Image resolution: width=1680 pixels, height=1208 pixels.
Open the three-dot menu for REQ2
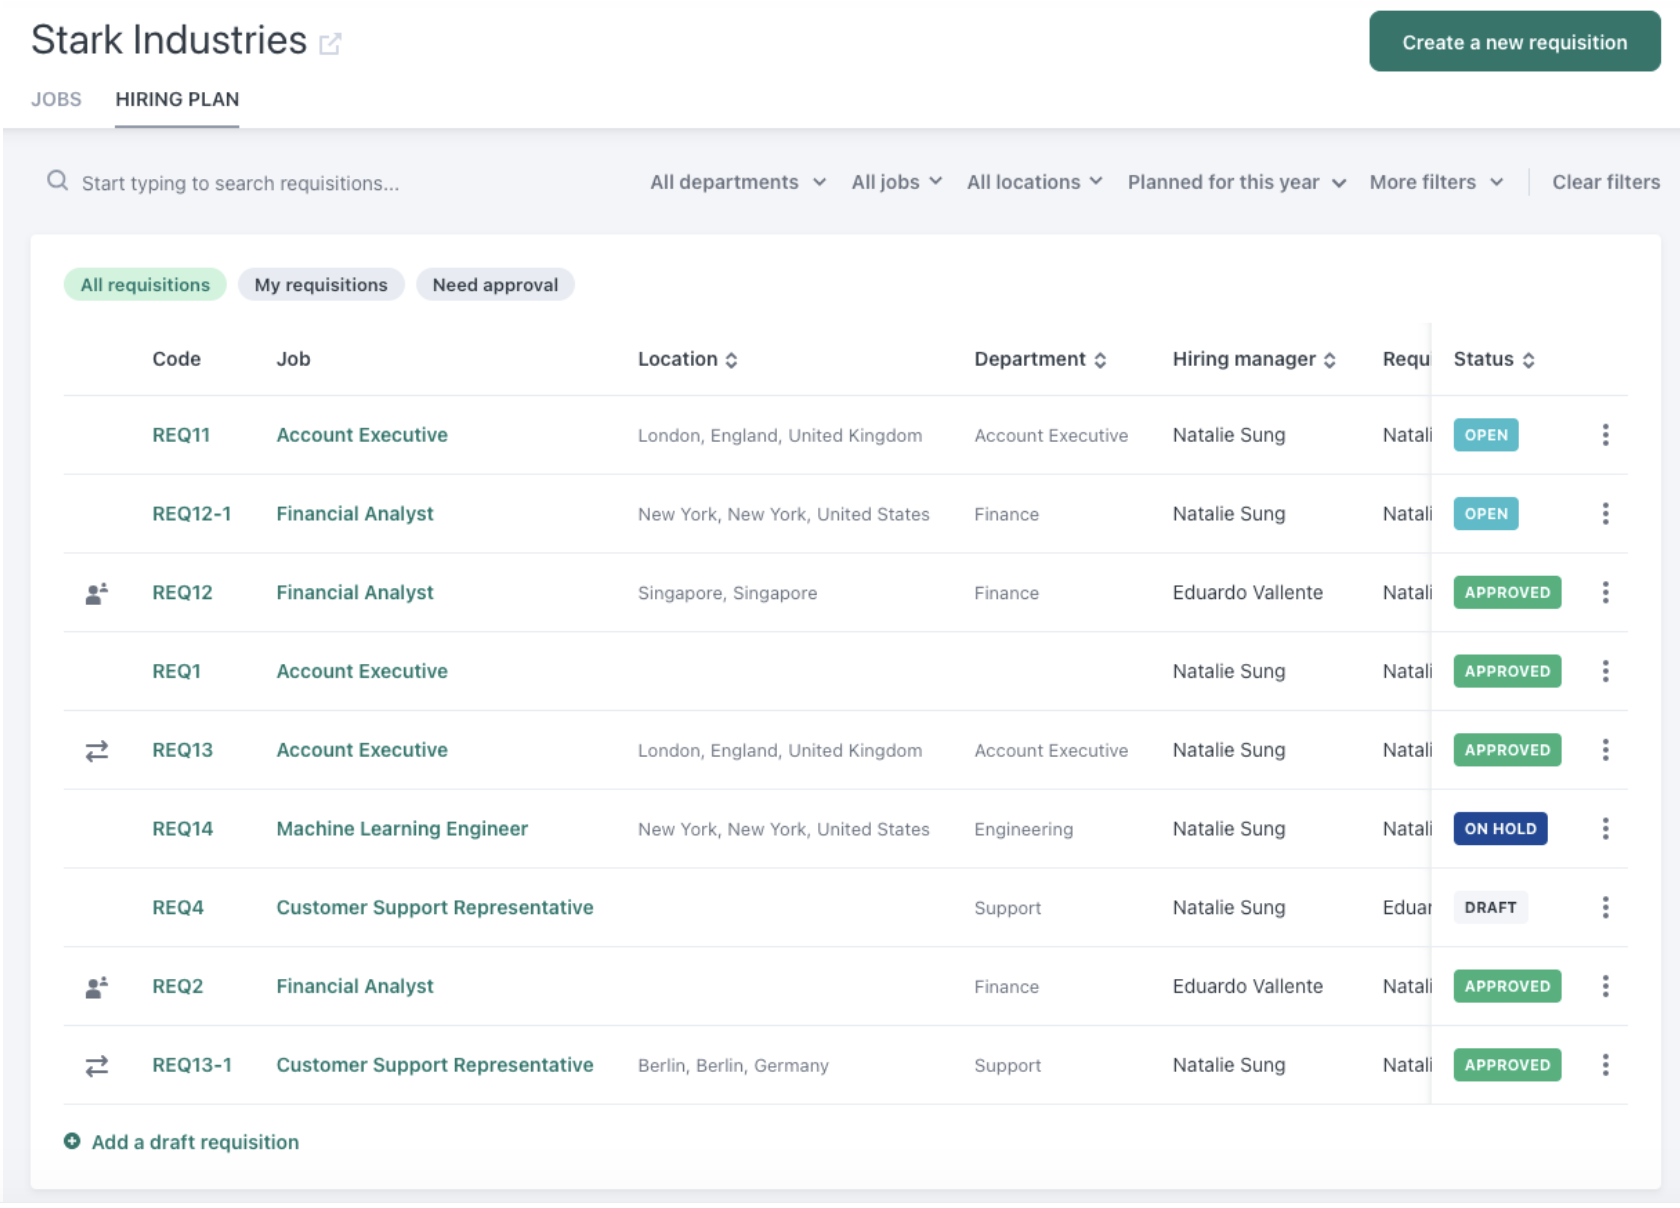(1605, 986)
